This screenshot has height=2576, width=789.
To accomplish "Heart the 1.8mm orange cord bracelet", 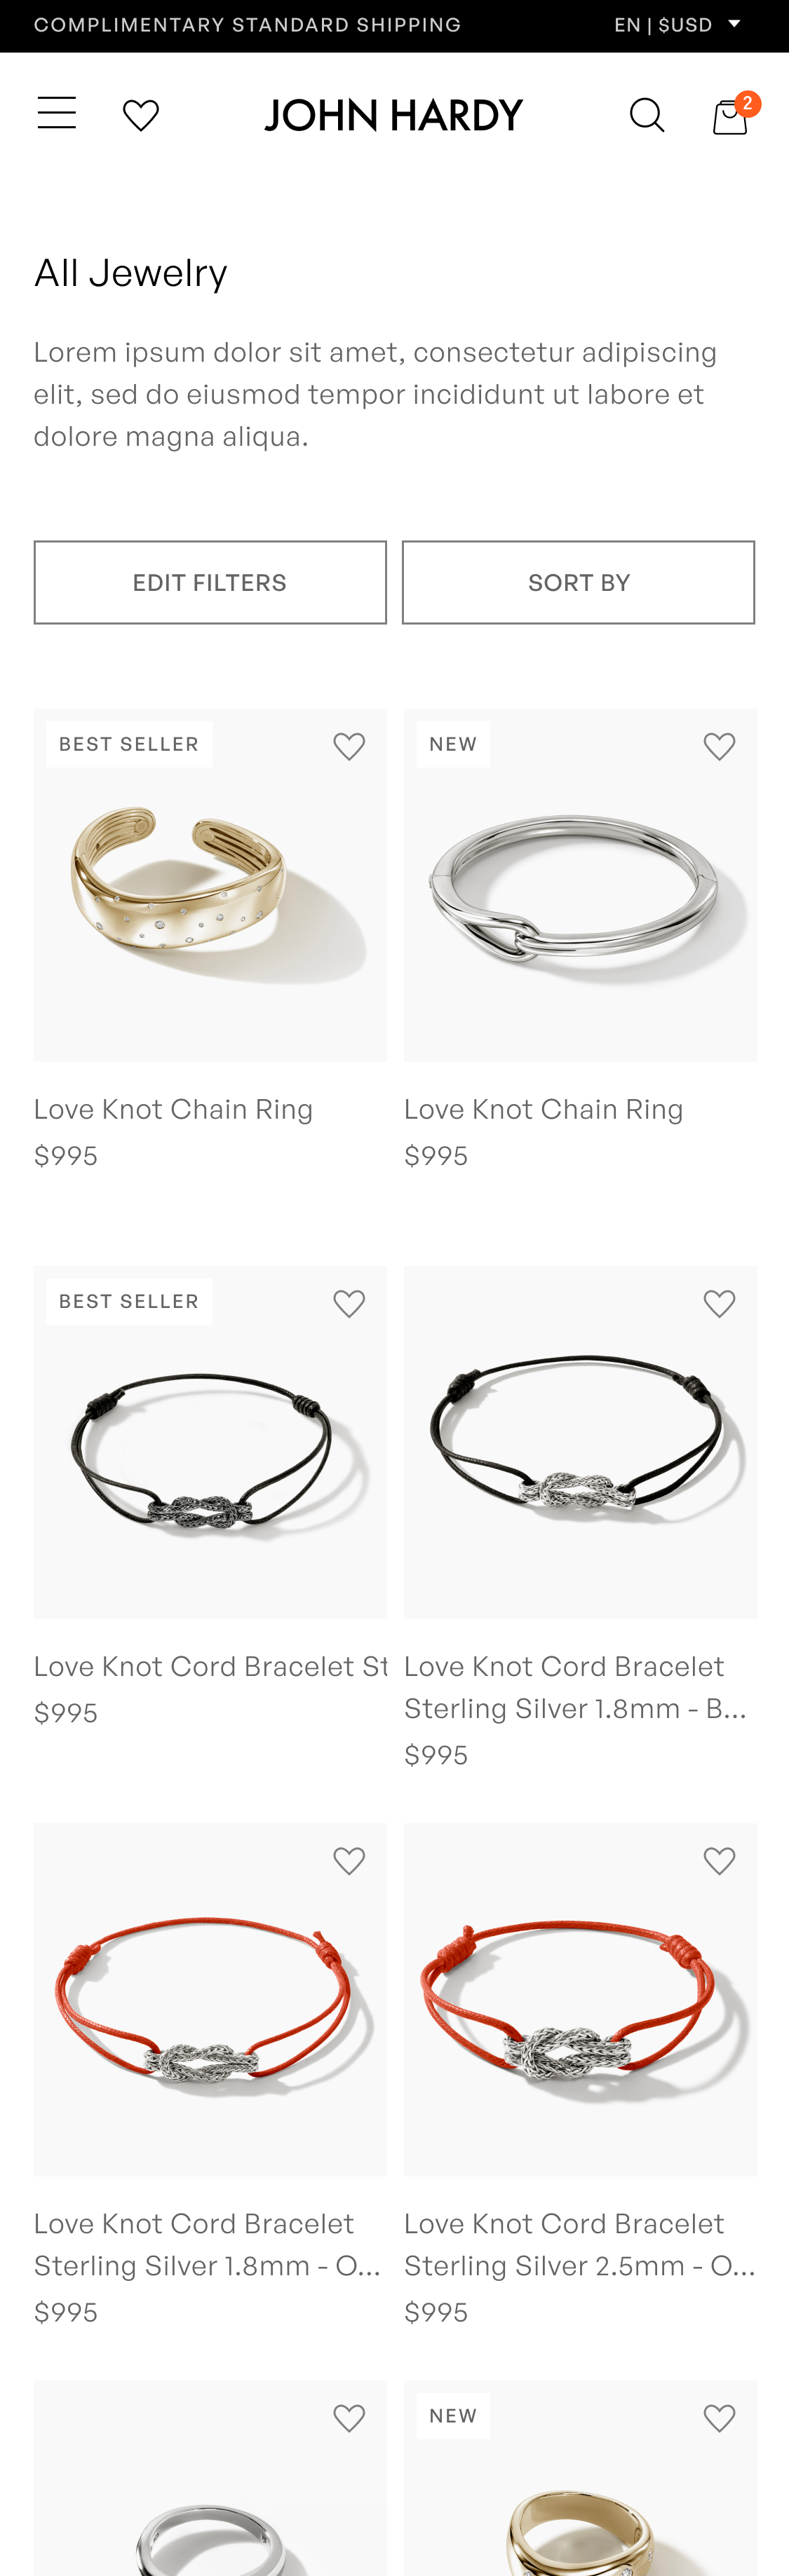I will [349, 1860].
